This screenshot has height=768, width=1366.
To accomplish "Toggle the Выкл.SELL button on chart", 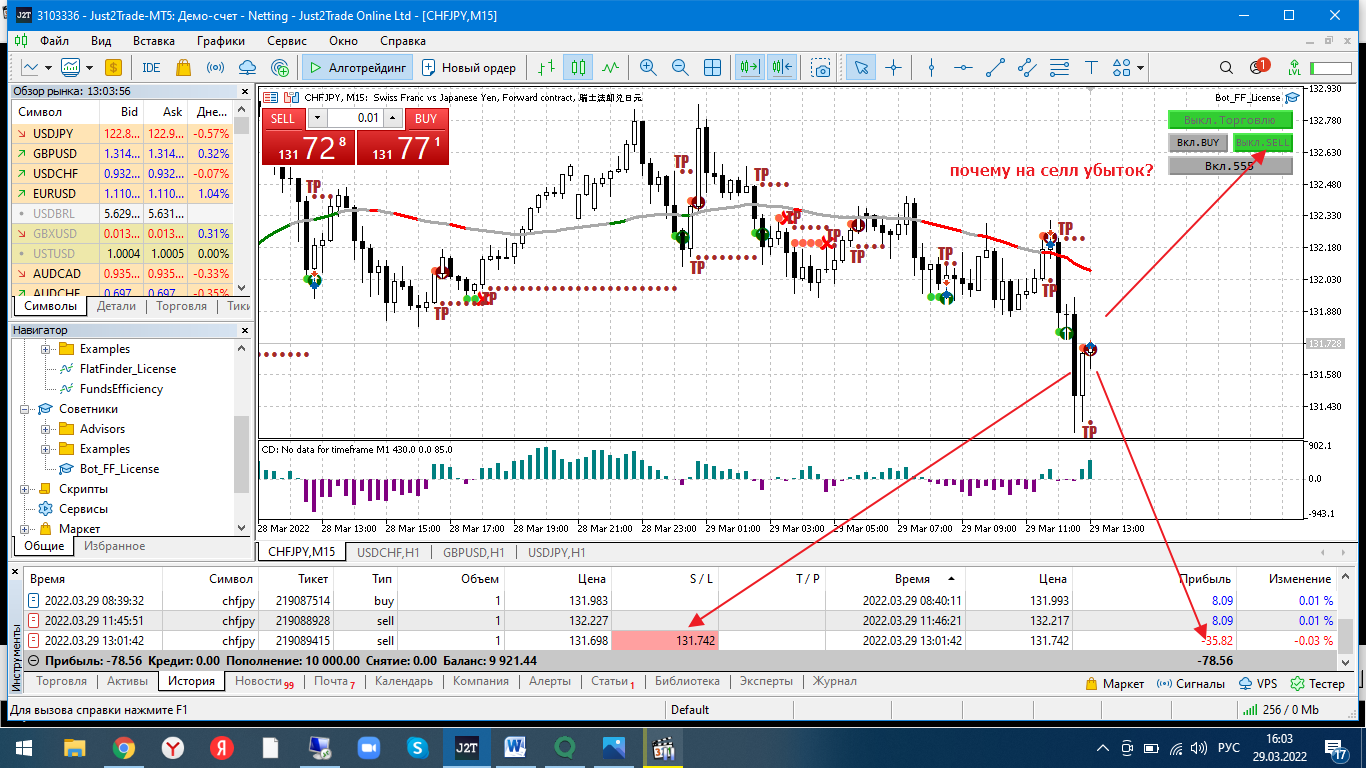I will 1263,143.
